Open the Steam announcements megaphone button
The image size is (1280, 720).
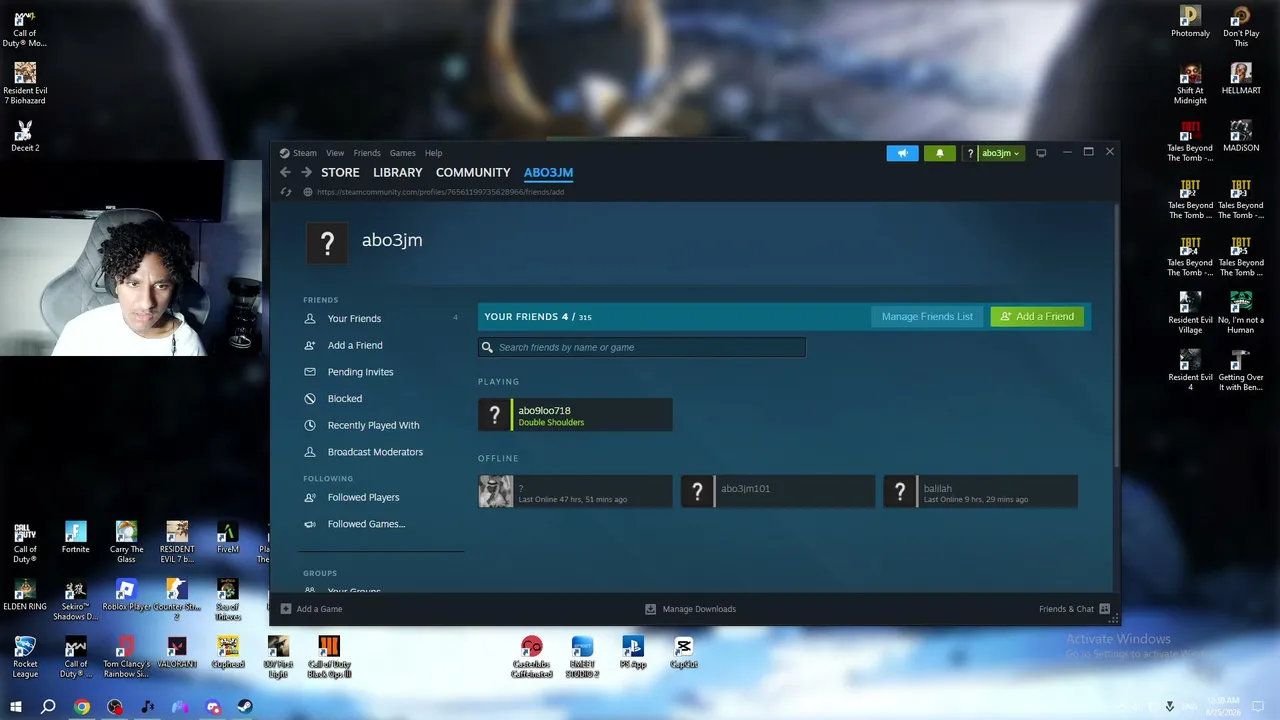(902, 153)
